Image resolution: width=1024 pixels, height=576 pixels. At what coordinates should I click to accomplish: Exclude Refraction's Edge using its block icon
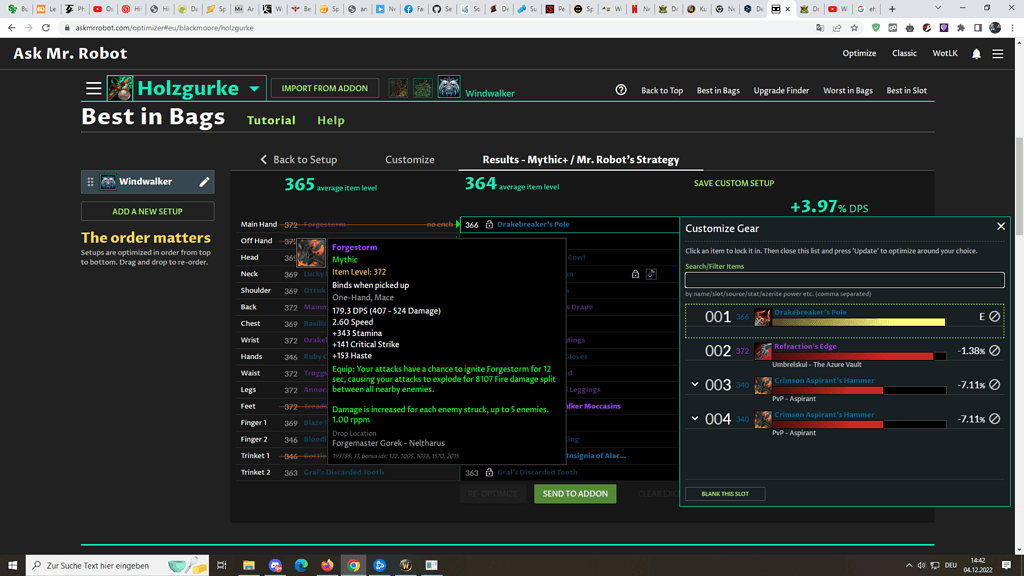994,351
